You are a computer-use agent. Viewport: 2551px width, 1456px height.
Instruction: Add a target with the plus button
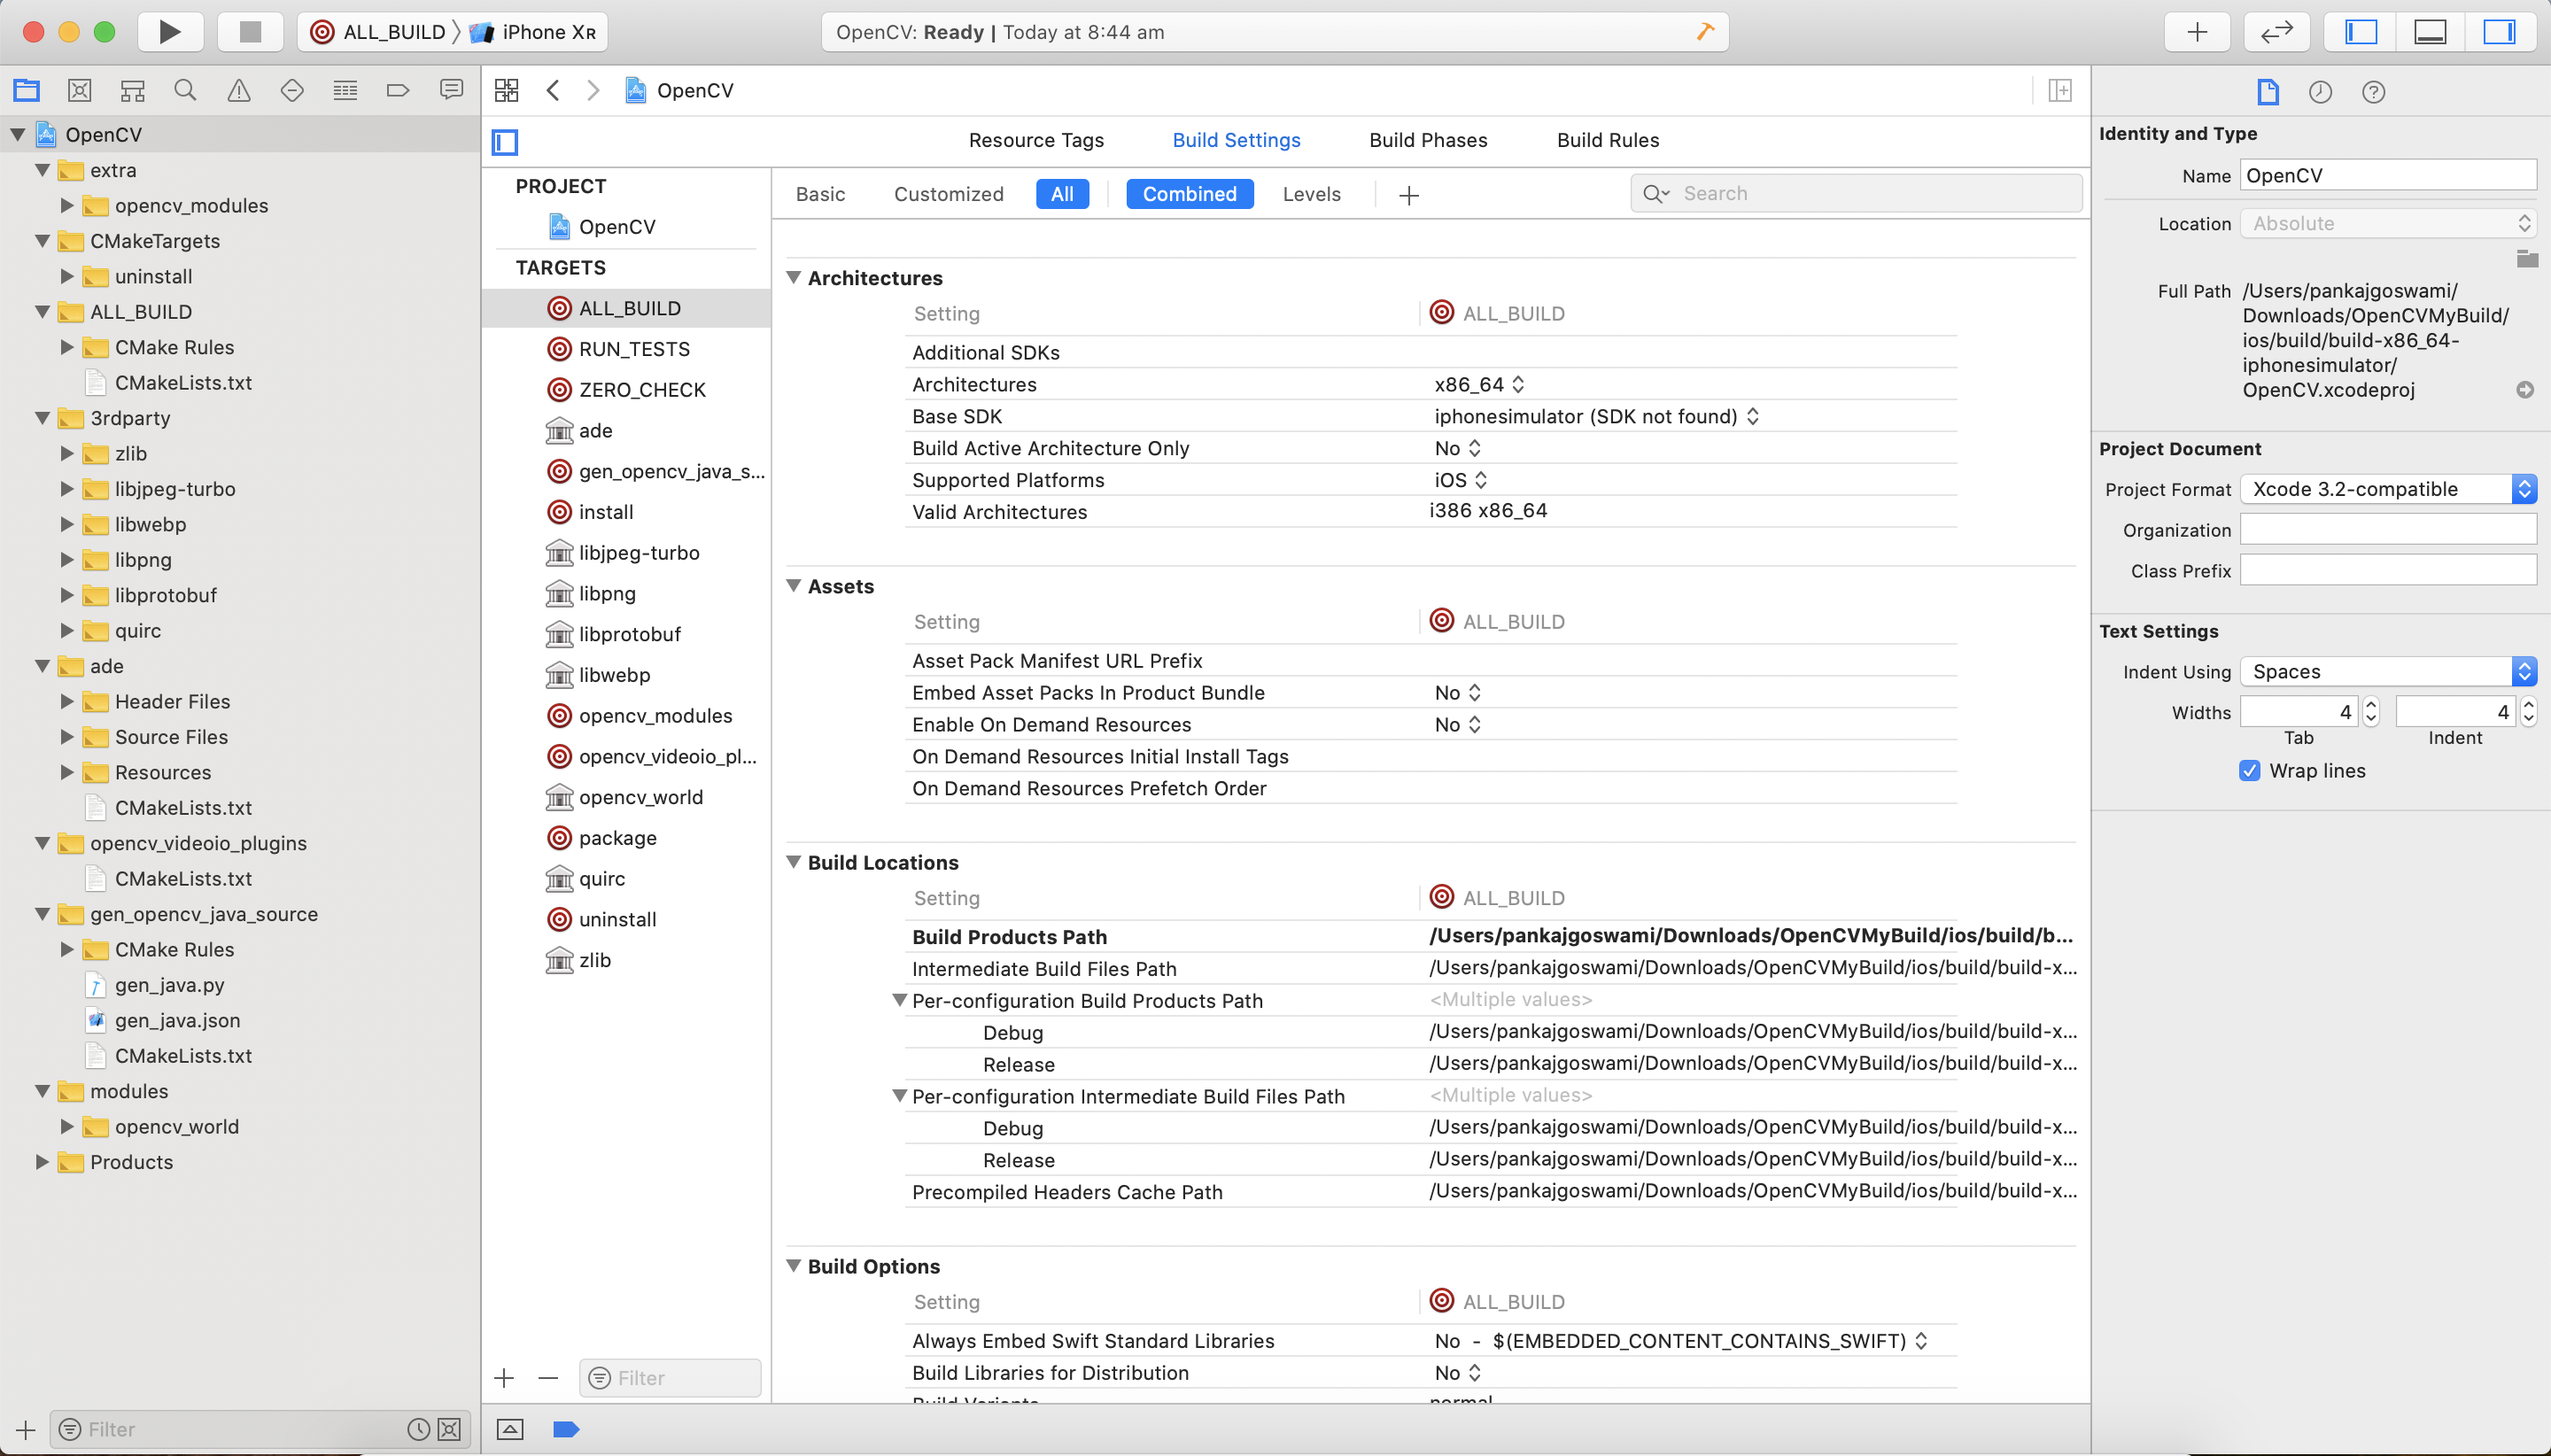504,1378
